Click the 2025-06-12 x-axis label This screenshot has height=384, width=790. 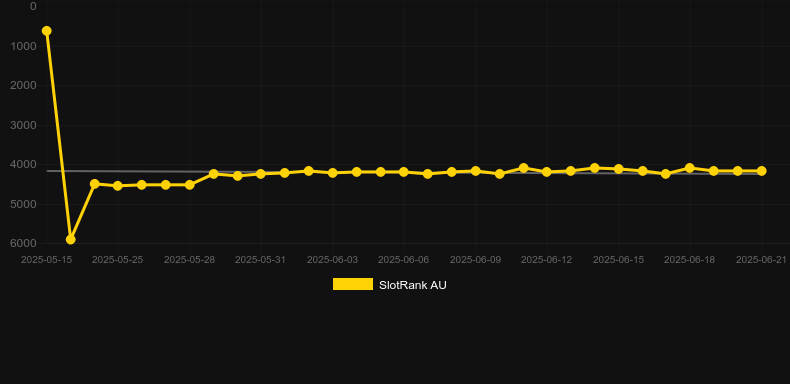coord(547,260)
